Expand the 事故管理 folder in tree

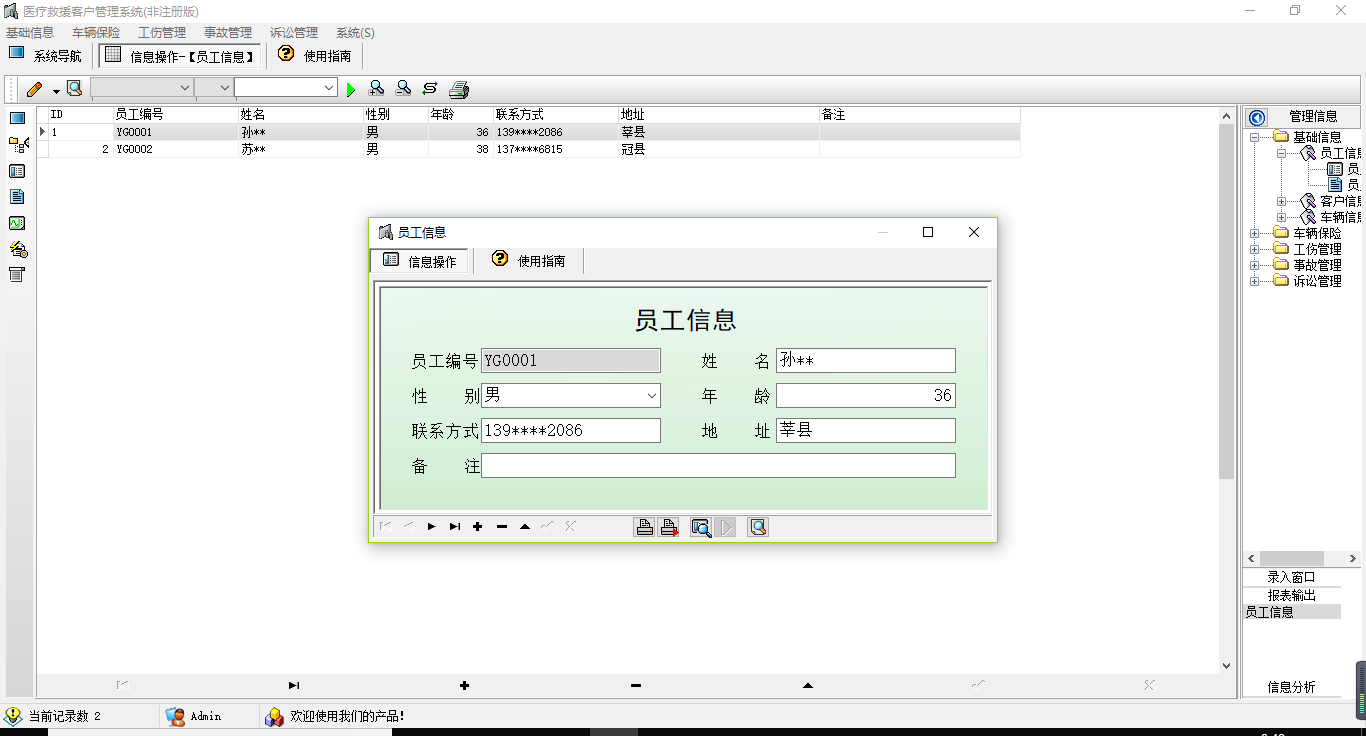pos(1254,265)
